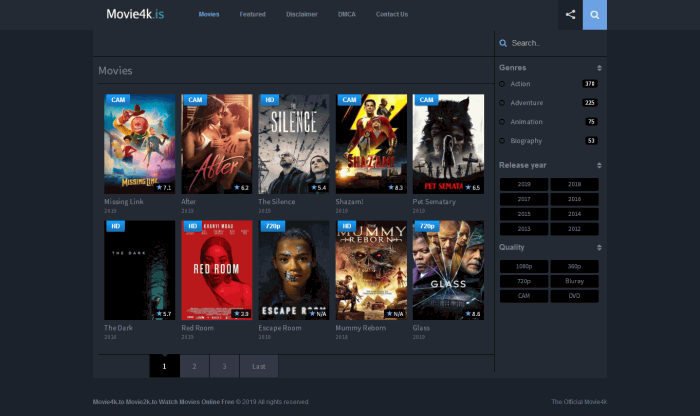Filter by release year 2016
Image resolution: width=700 pixels, height=416 pixels.
(575, 199)
